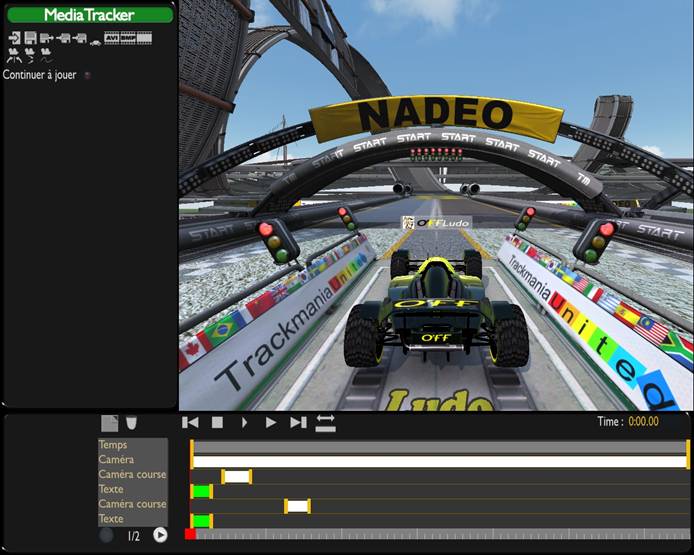Screen dimensions: 694x555
Task: Select the middle camera icon
Action: click(30, 56)
